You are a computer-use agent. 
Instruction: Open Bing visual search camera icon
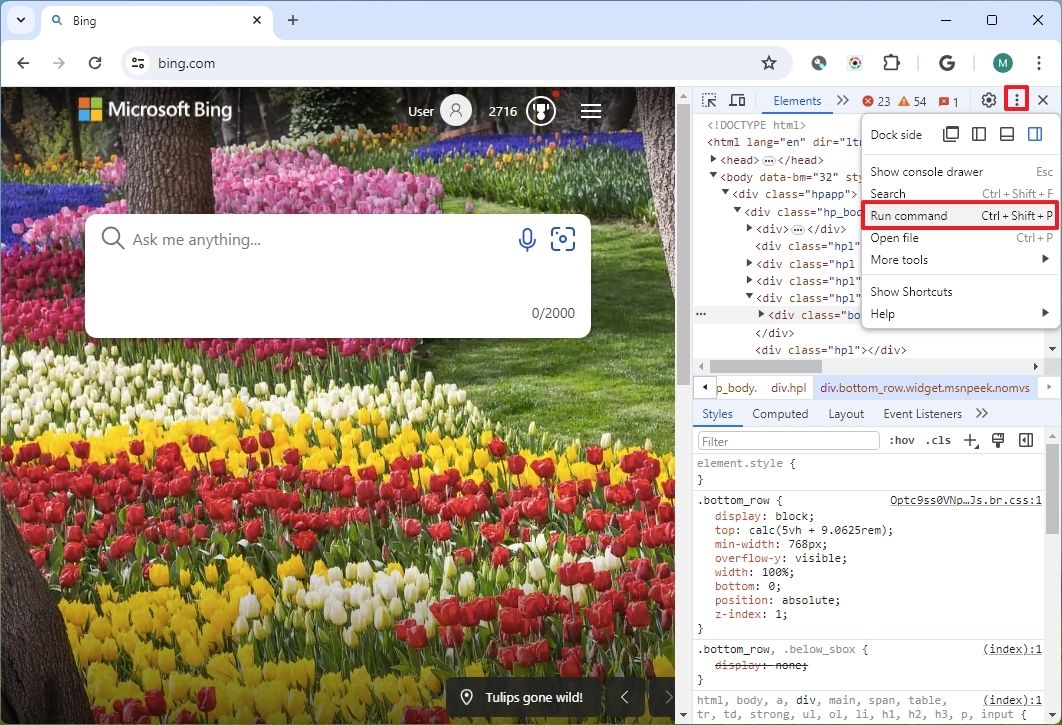tap(563, 239)
